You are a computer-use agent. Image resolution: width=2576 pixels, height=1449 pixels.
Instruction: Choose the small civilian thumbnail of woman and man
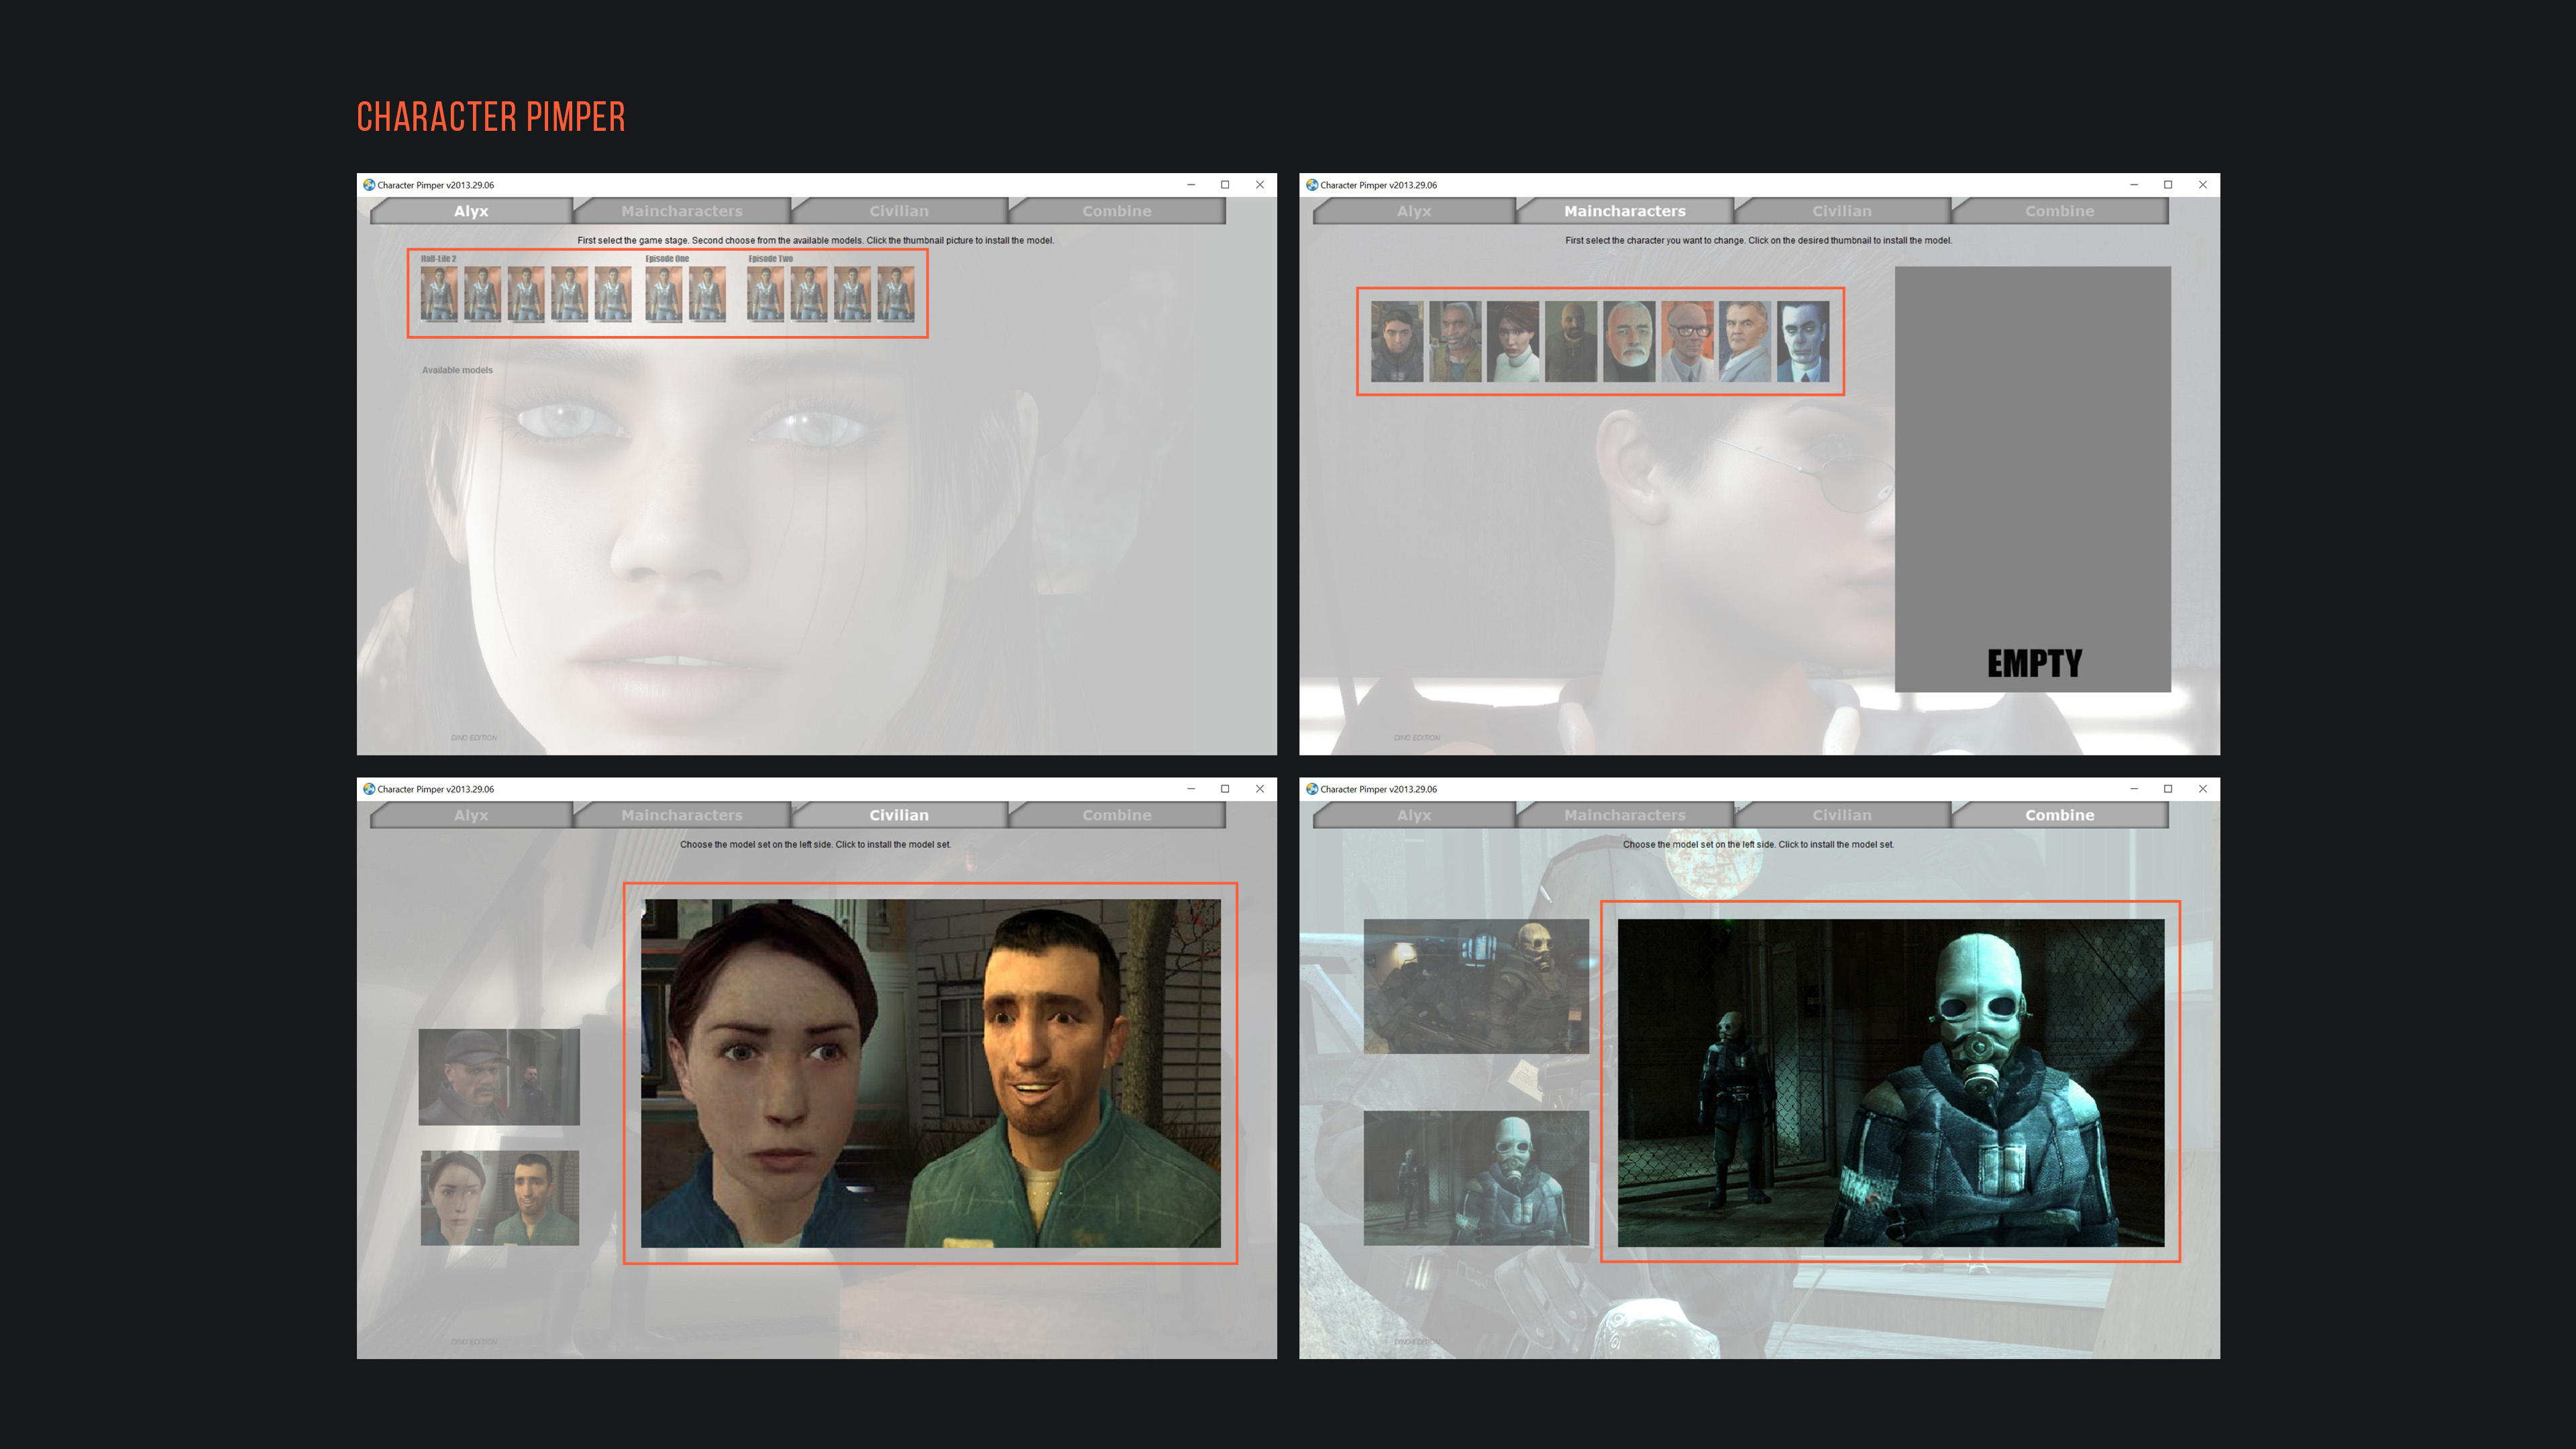(500, 1198)
